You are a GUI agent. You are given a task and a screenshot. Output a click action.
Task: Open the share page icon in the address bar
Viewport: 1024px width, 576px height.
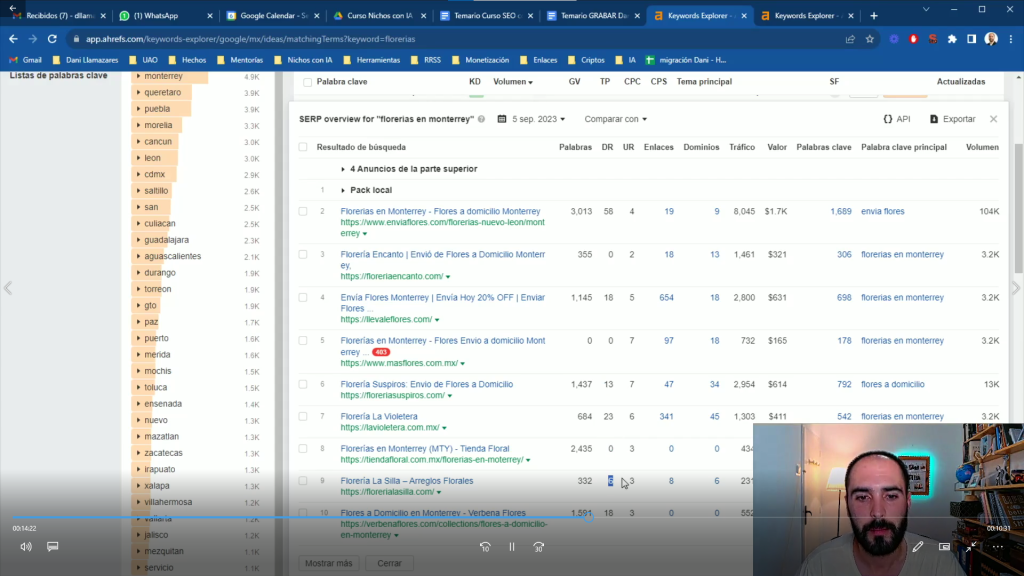850,39
